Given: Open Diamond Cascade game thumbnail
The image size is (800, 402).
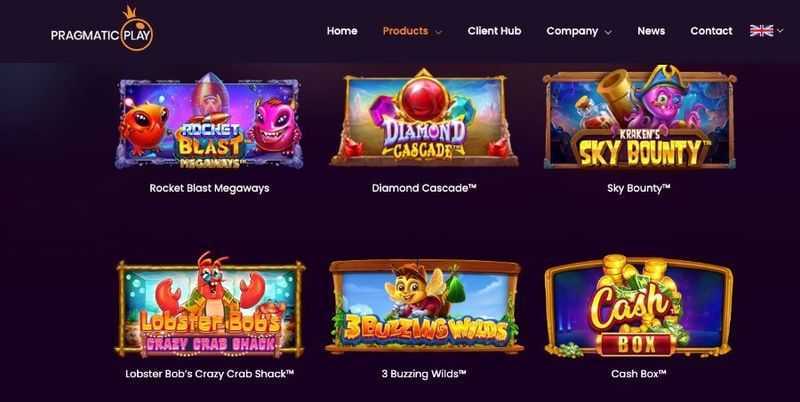Looking at the screenshot, I should [423, 118].
